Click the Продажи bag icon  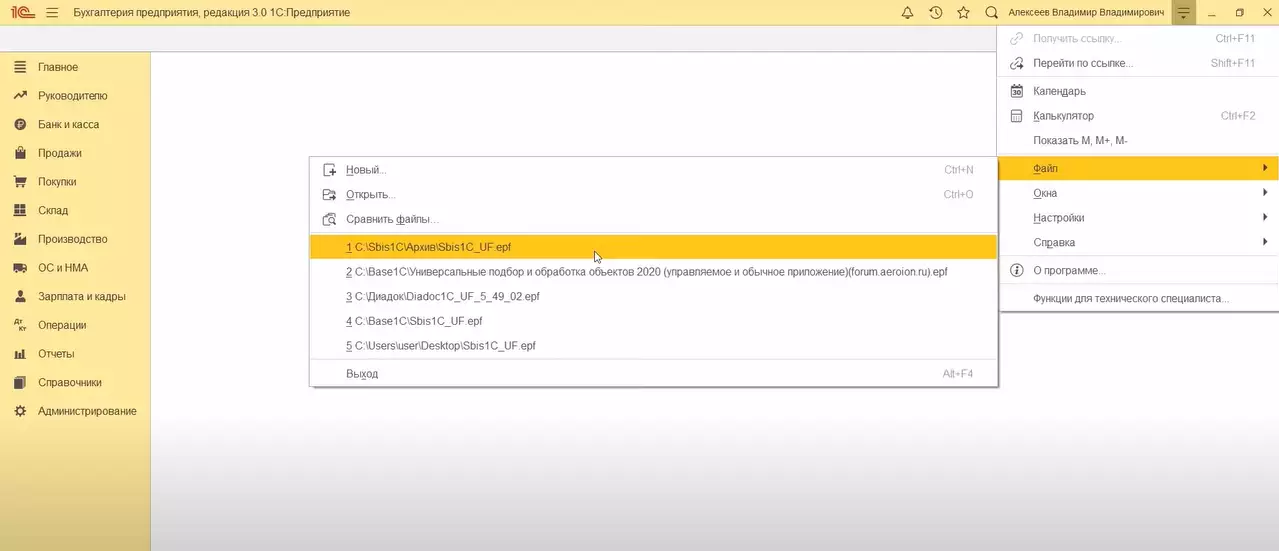click(x=19, y=153)
